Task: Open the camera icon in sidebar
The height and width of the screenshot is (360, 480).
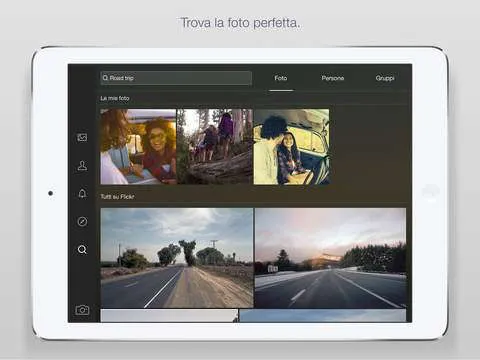Action: [x=82, y=310]
